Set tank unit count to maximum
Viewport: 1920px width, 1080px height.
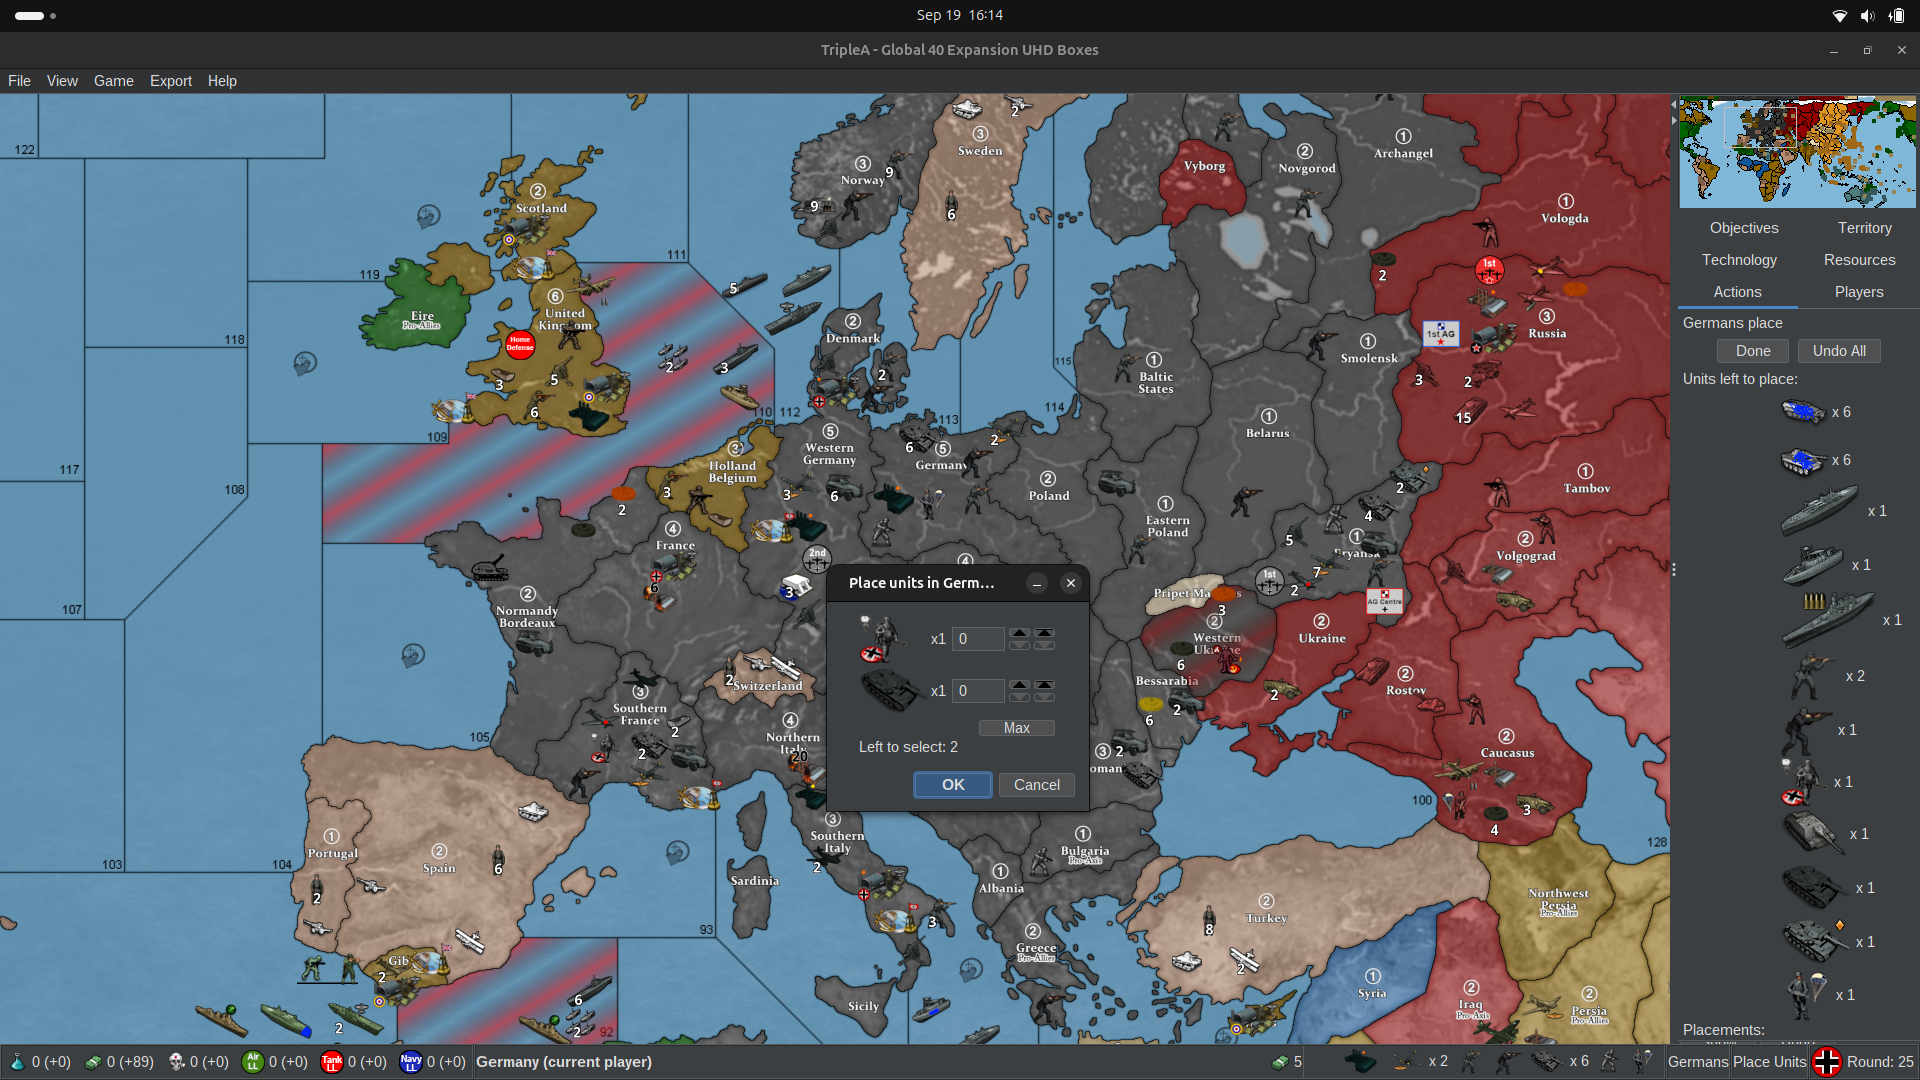pyautogui.click(x=1044, y=685)
